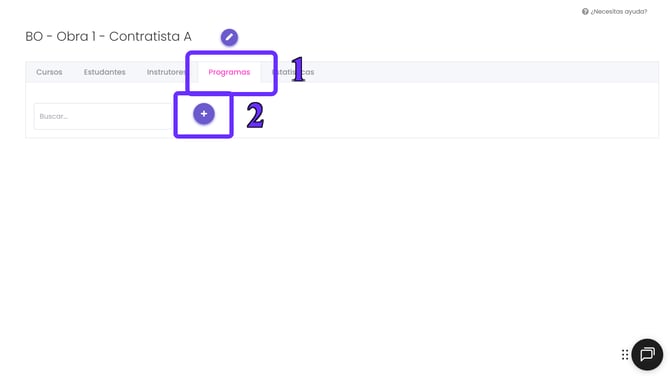The image size is (670, 379).
Task: Focus the 'Buscar...' search field
Action: click(x=103, y=116)
